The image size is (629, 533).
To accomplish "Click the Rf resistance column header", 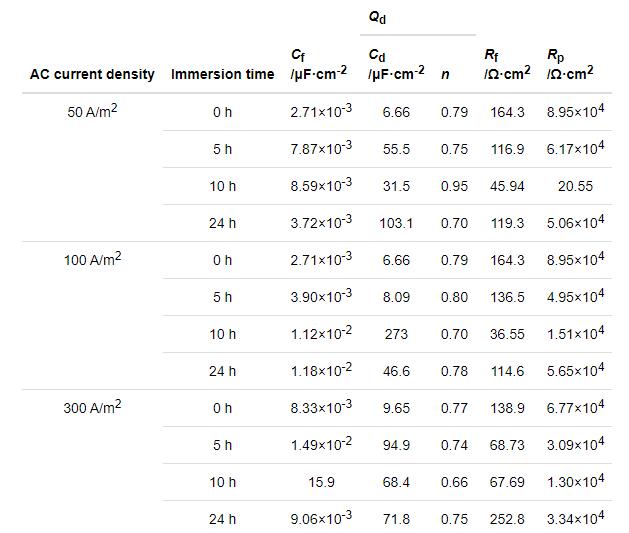I will click(506, 64).
